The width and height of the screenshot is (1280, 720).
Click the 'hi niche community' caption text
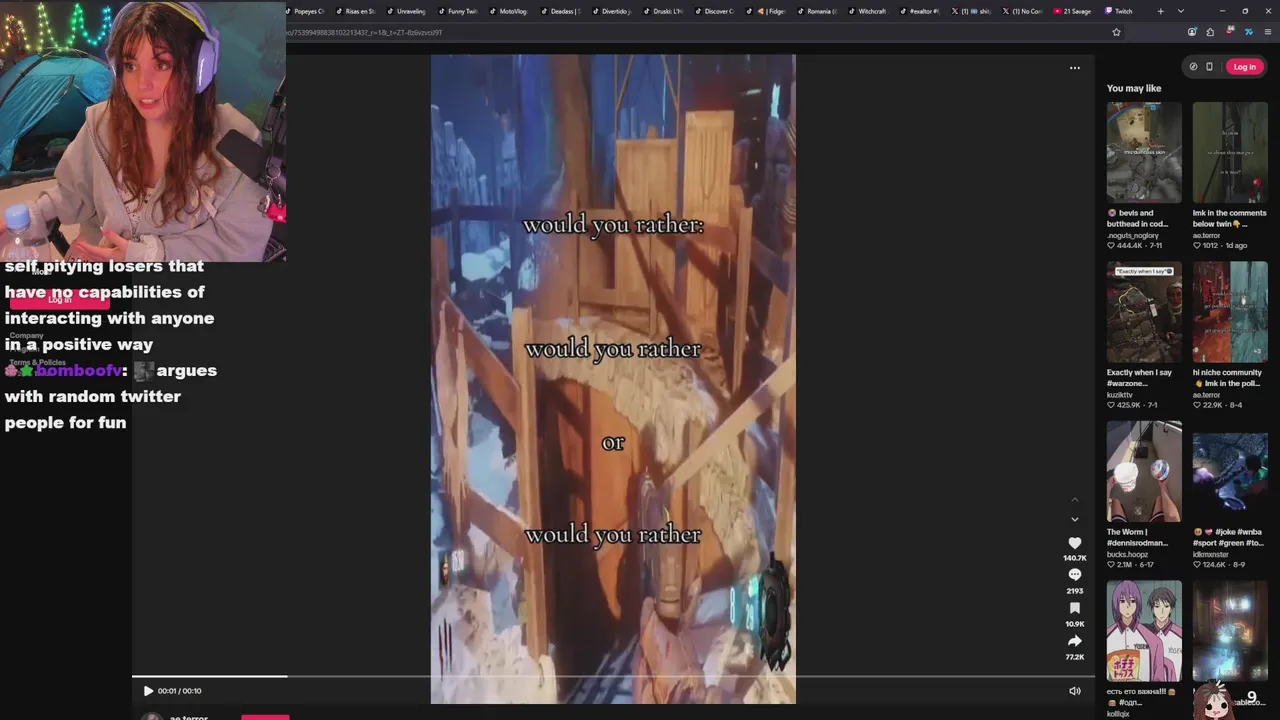click(x=1228, y=378)
